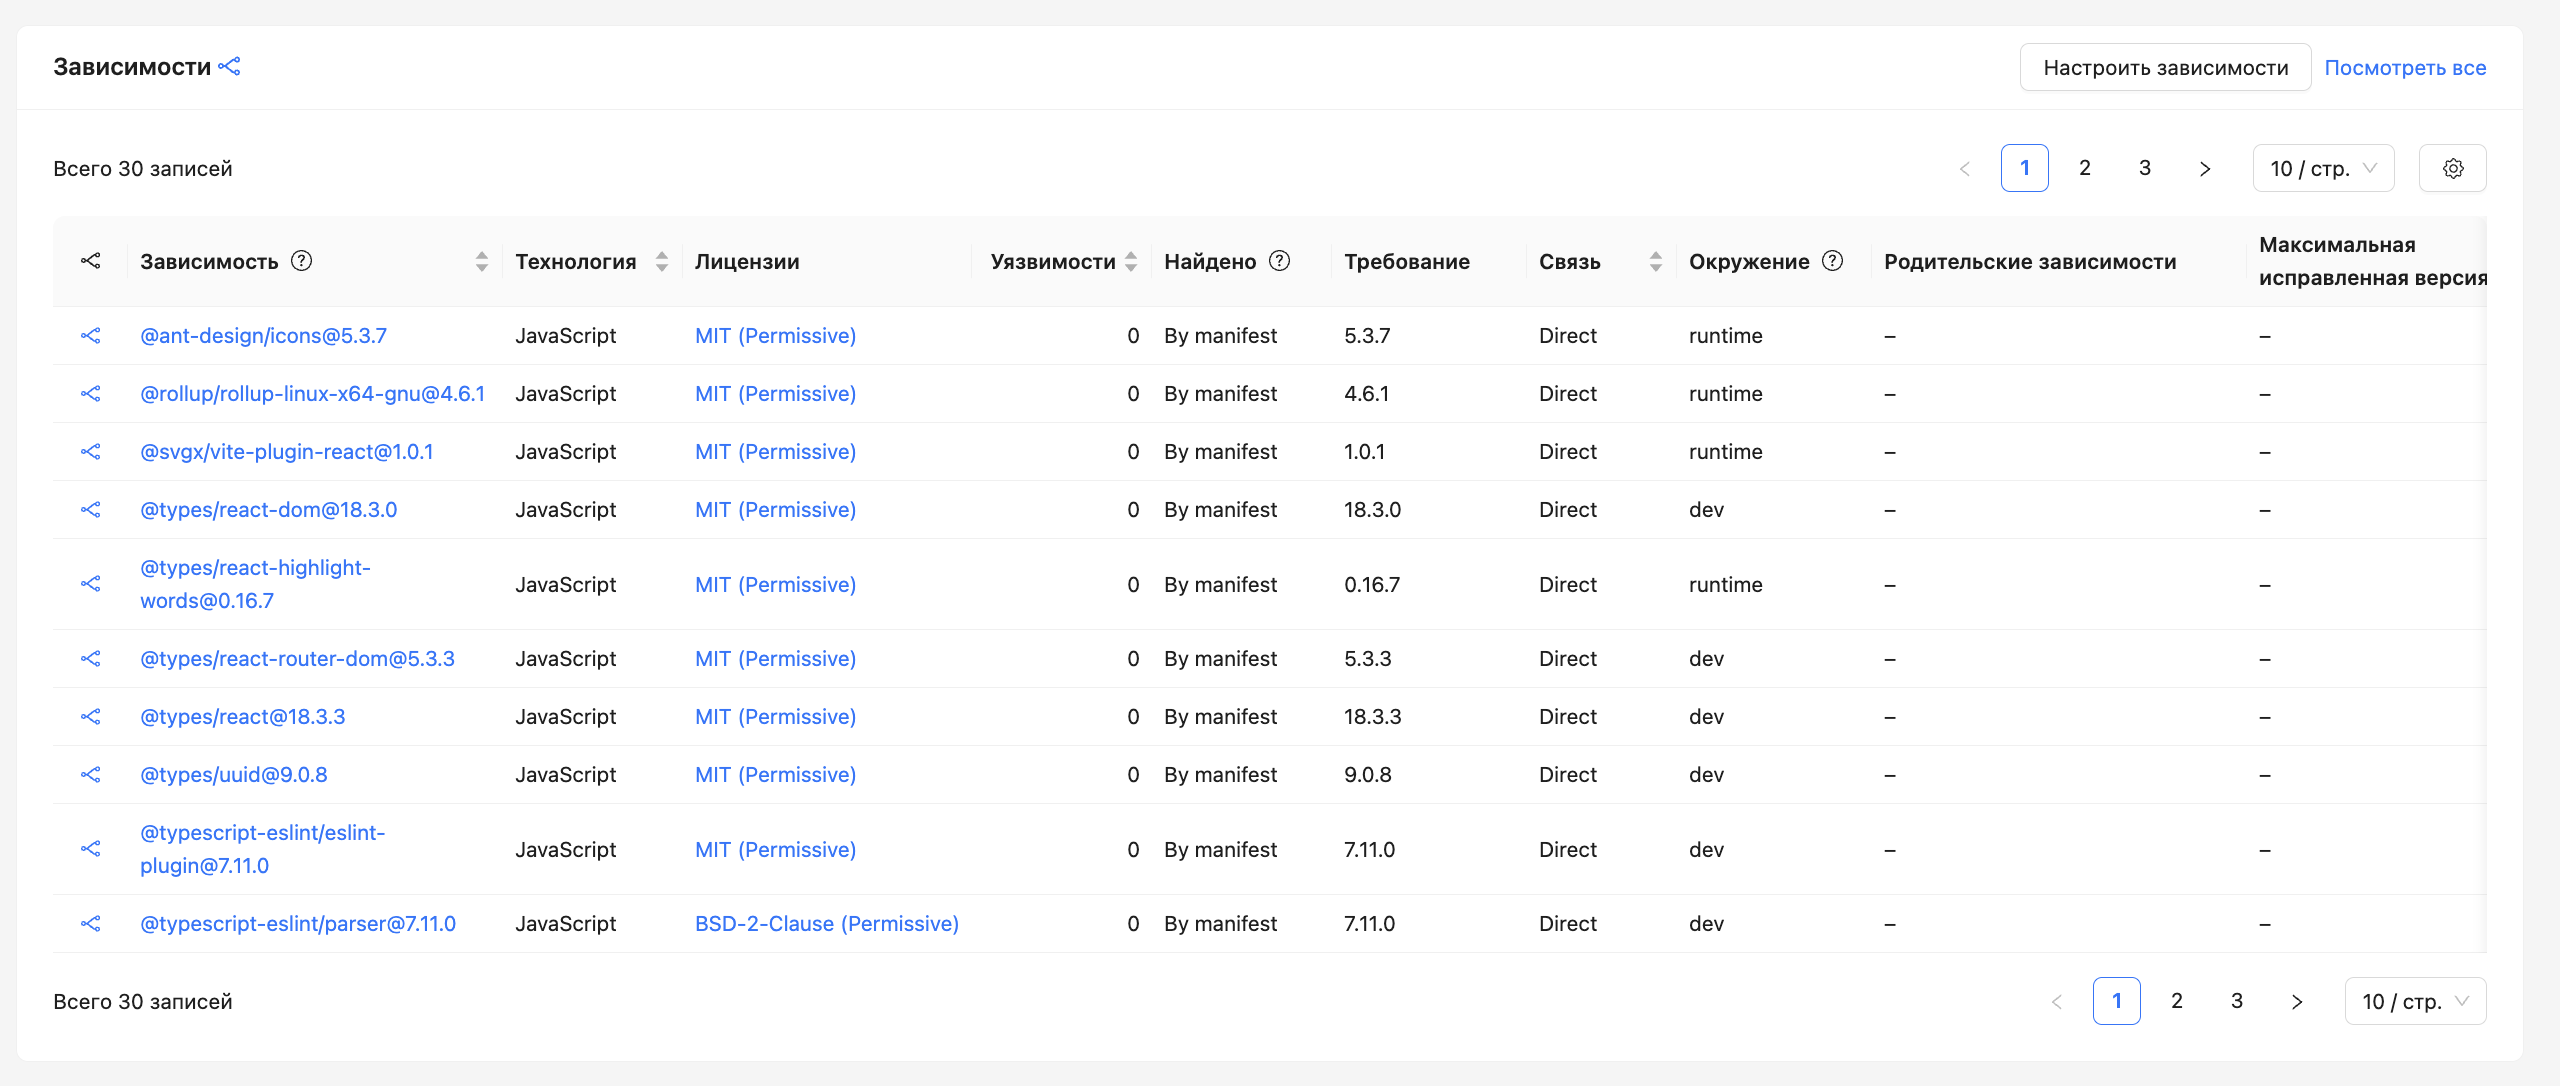Click the graph icon next to Зависимости title
Viewport: 2560px width, 1086px height.
point(230,66)
